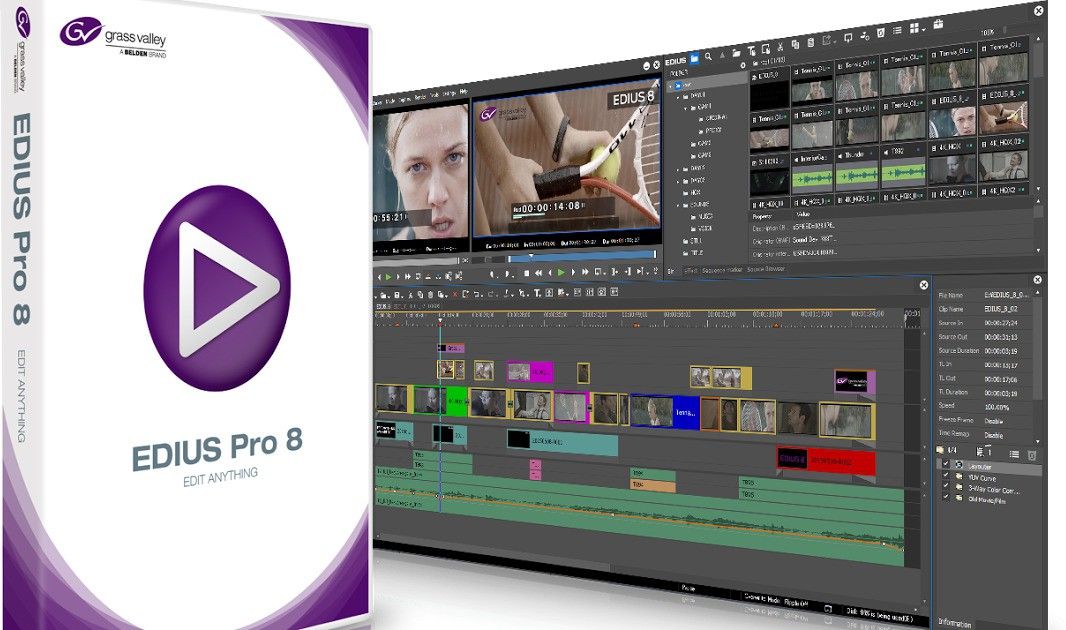Click the export clip icon in the bin

[828, 40]
